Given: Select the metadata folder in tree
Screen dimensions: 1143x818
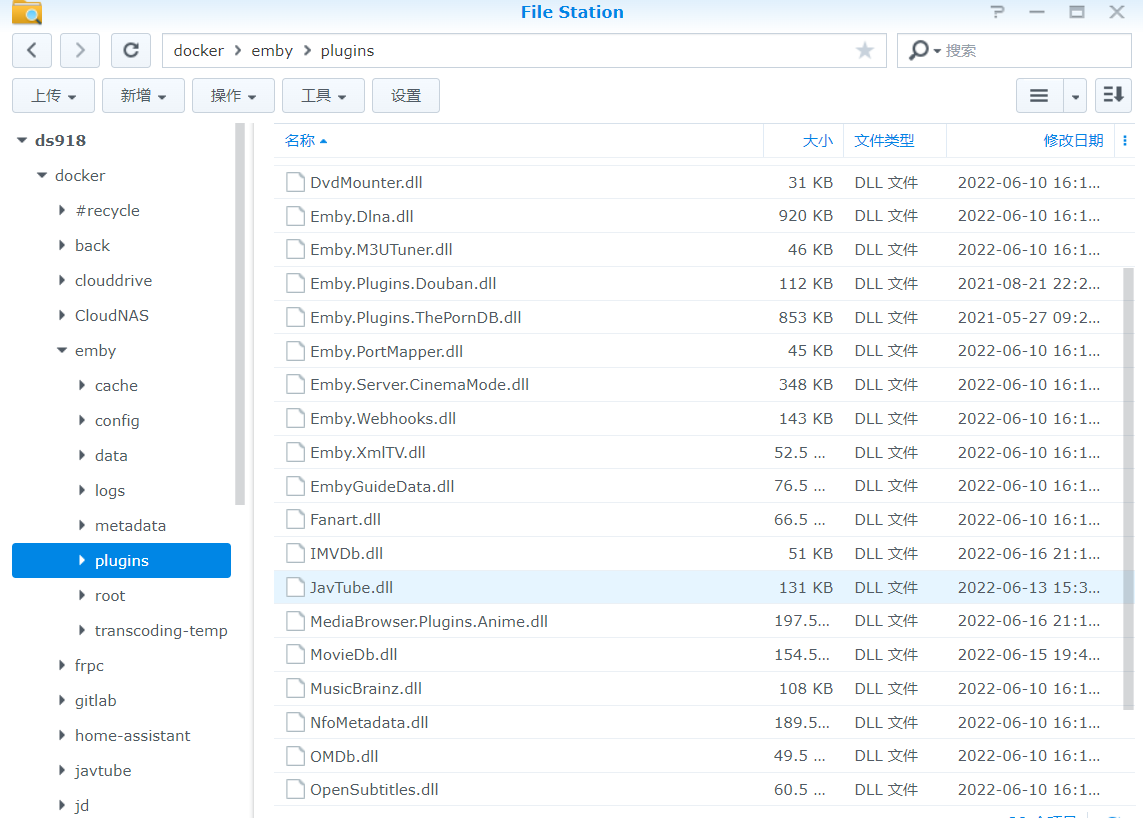Looking at the screenshot, I should 130,526.
